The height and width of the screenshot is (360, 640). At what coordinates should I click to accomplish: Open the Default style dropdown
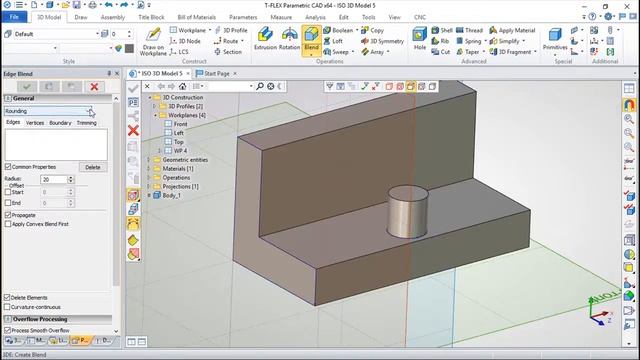[97, 34]
